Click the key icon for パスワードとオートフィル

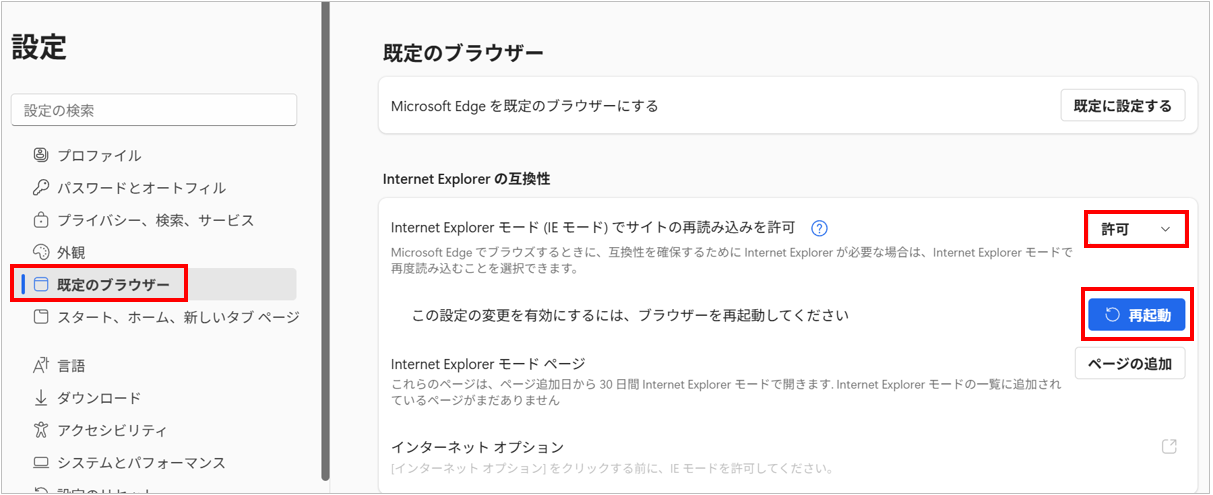click(x=41, y=187)
